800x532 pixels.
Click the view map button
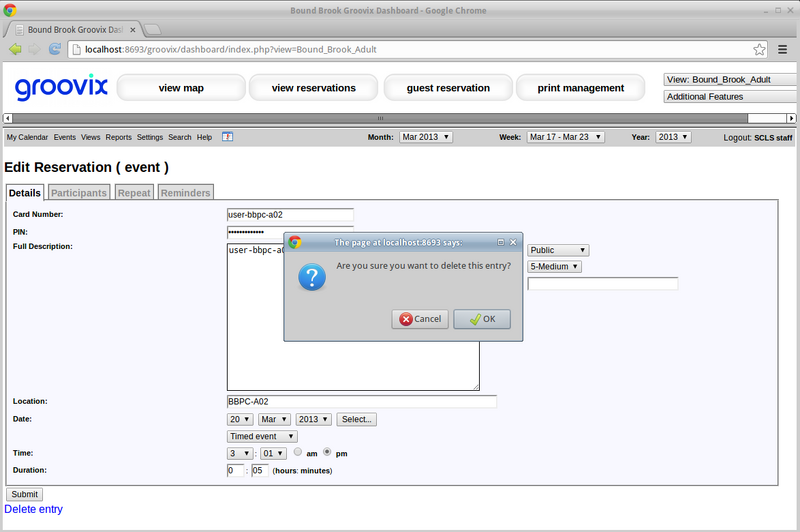[181, 88]
